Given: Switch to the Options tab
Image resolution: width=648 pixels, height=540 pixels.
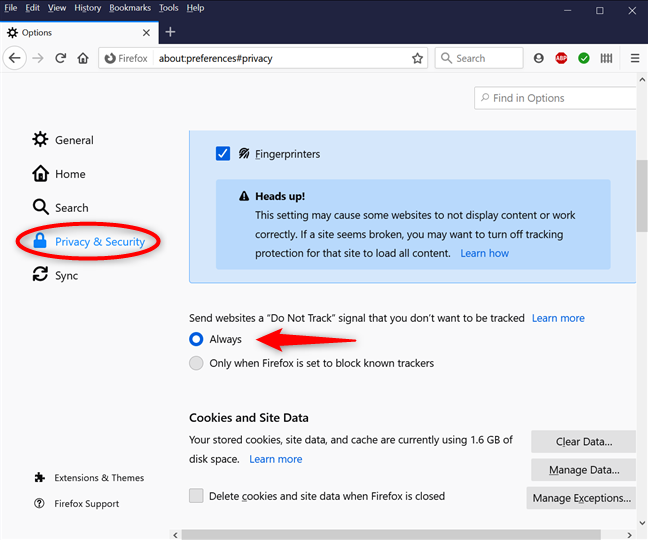Looking at the screenshot, I should click(x=79, y=33).
